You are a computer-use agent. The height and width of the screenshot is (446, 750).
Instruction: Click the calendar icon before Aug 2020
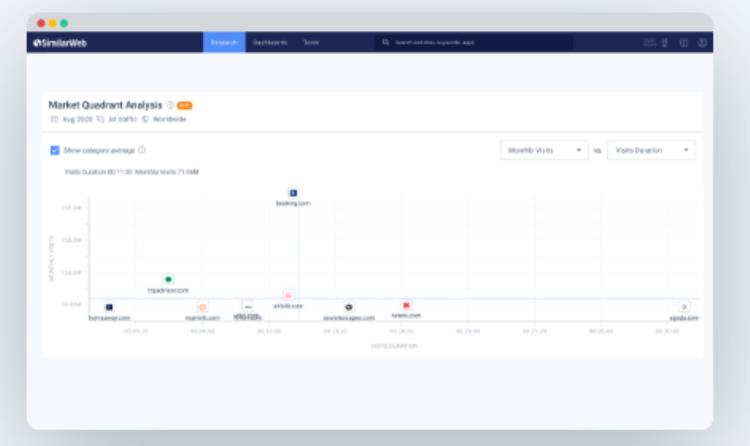(54, 119)
